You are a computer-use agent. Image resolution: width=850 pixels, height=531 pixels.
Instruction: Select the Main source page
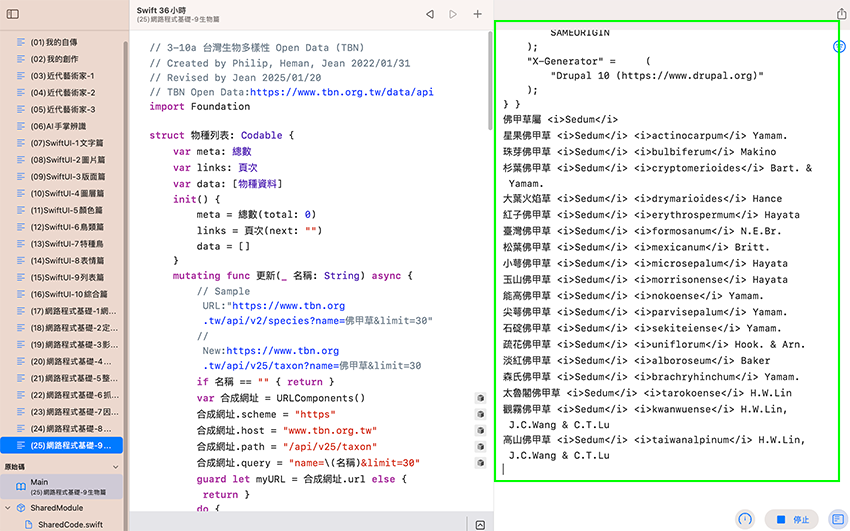click(x=60, y=487)
